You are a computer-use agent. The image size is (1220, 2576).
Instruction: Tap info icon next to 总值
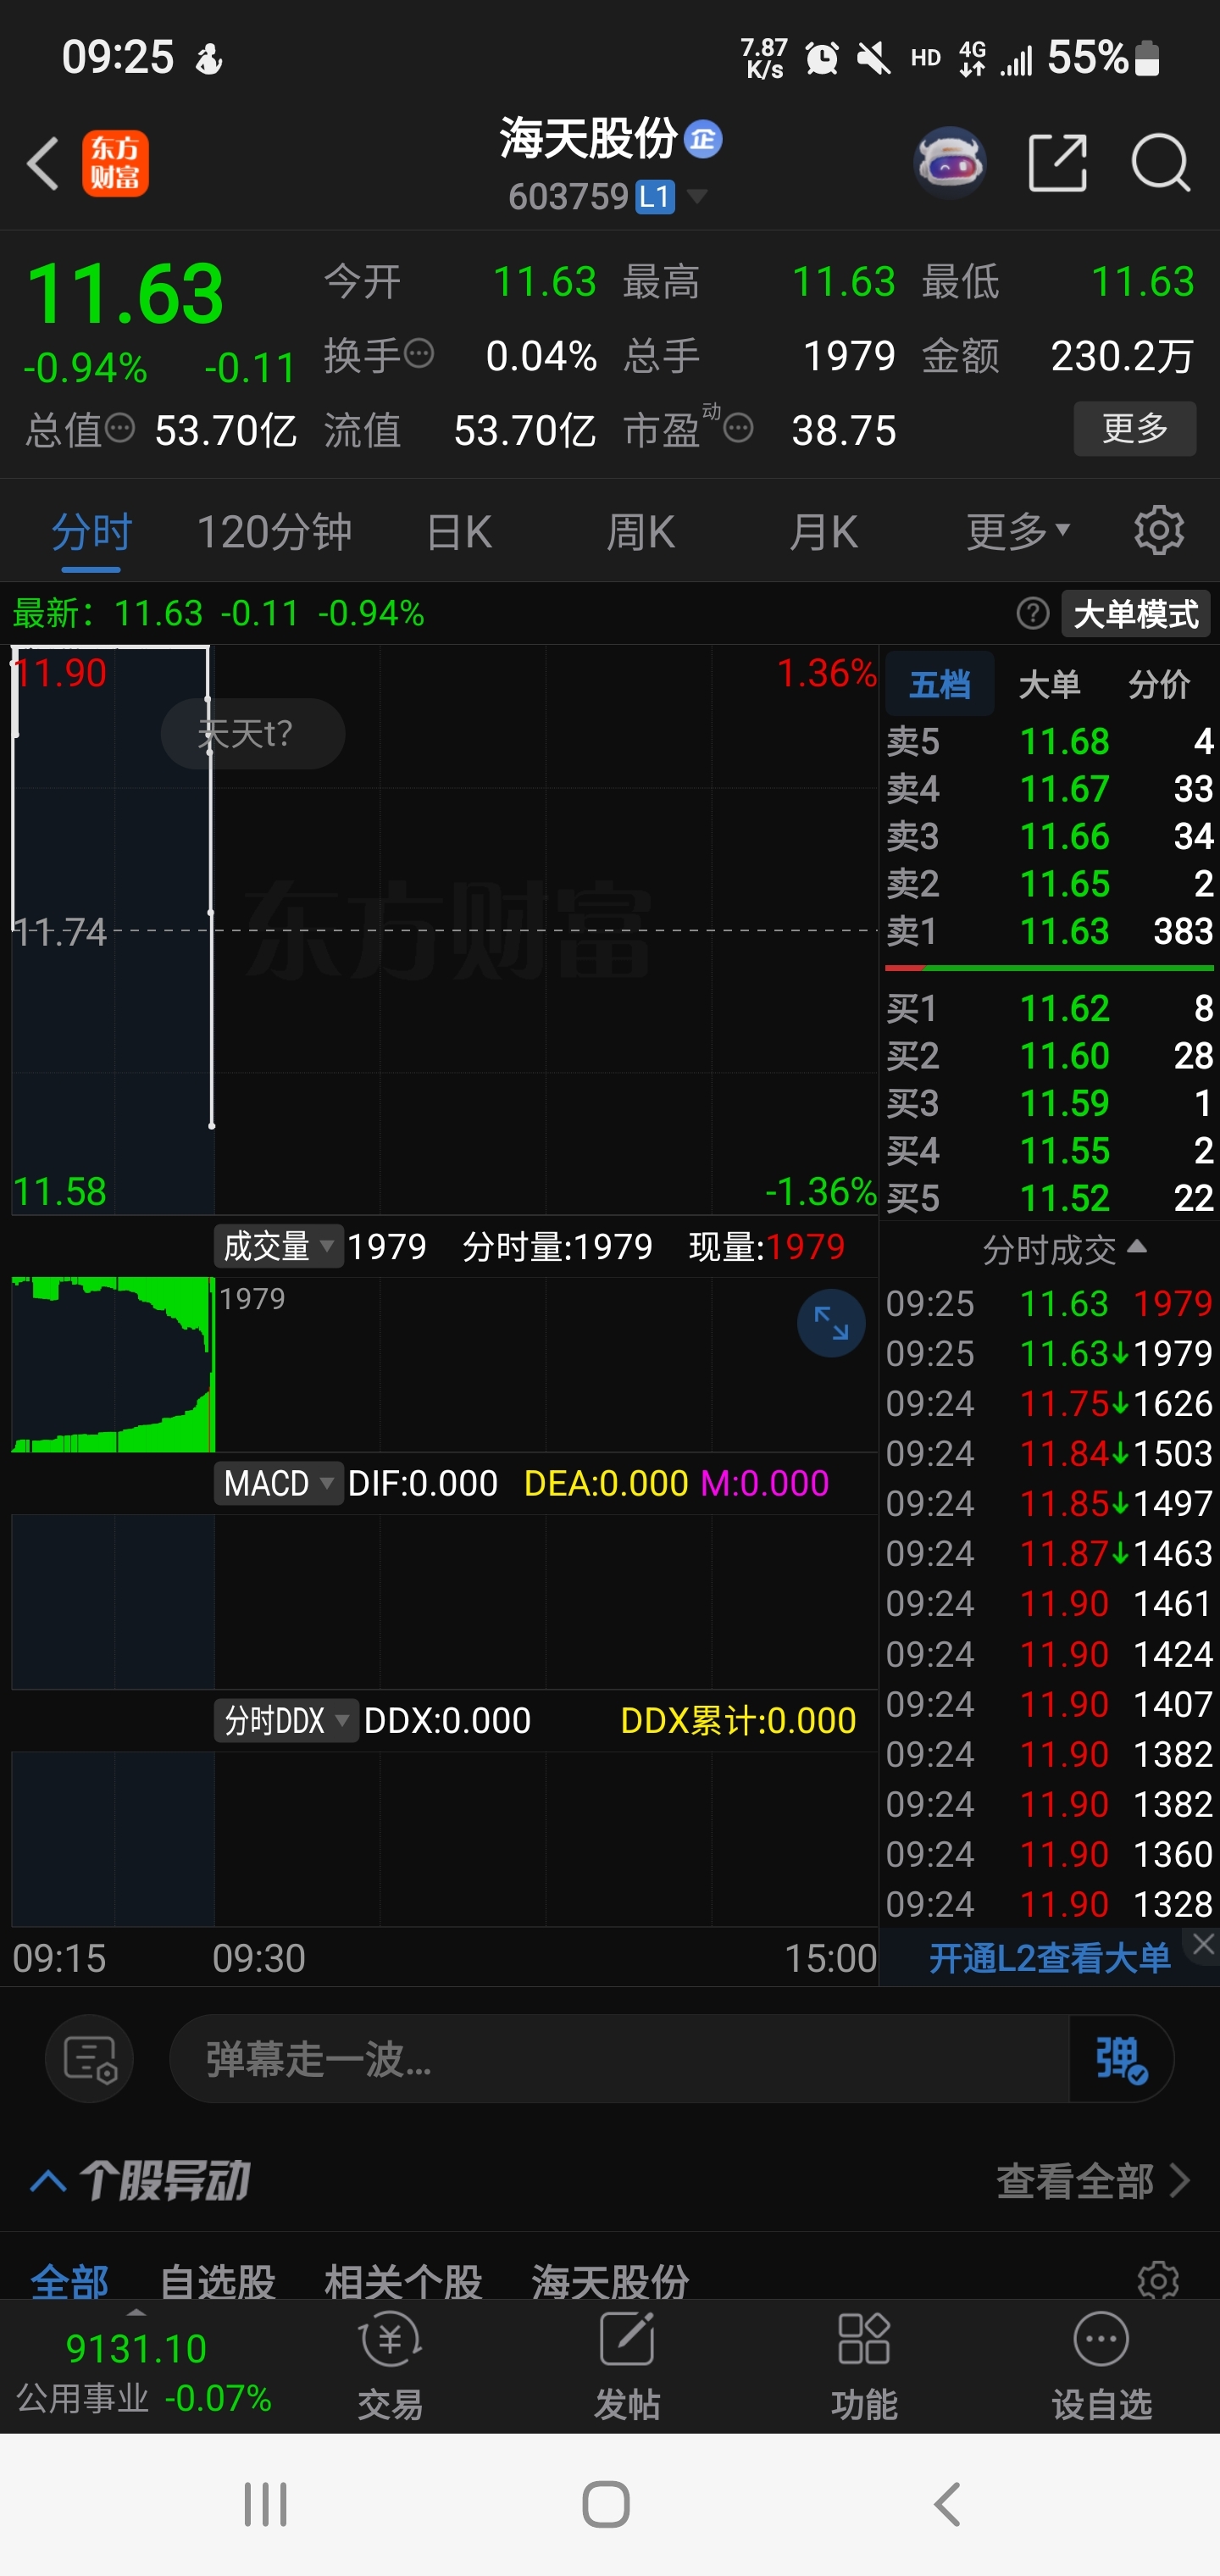(120, 429)
